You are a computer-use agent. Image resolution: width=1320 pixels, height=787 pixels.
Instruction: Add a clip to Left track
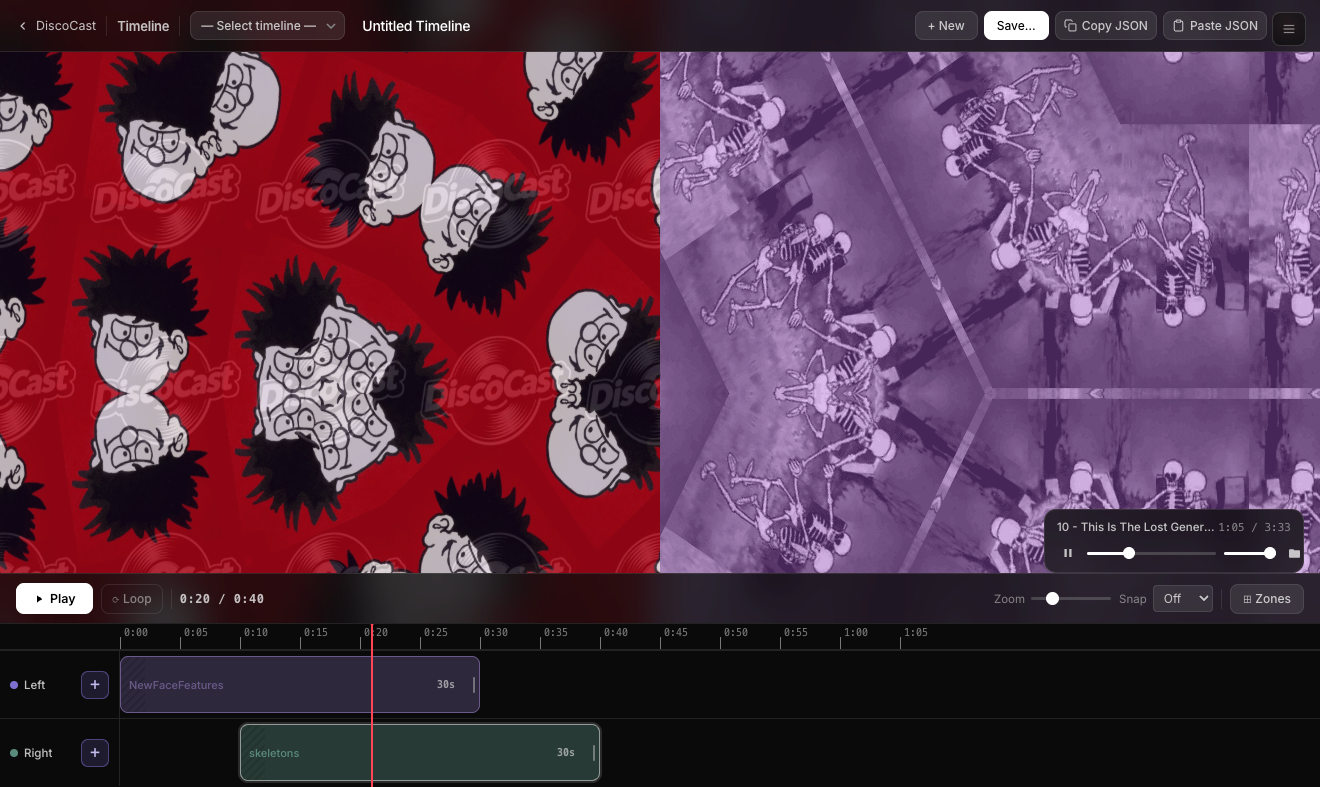coord(95,685)
